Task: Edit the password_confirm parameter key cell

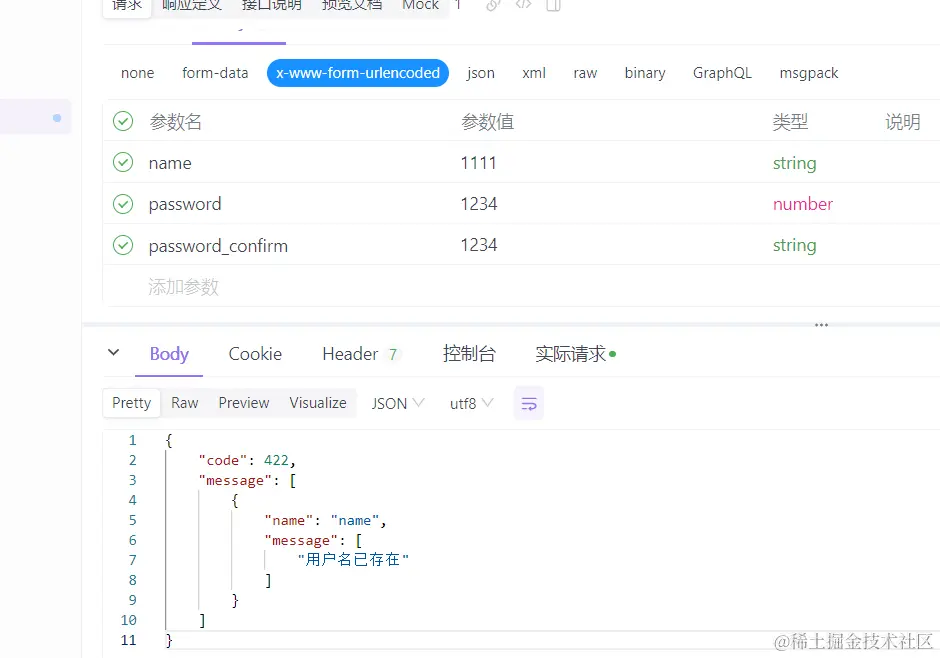Action: click(218, 246)
